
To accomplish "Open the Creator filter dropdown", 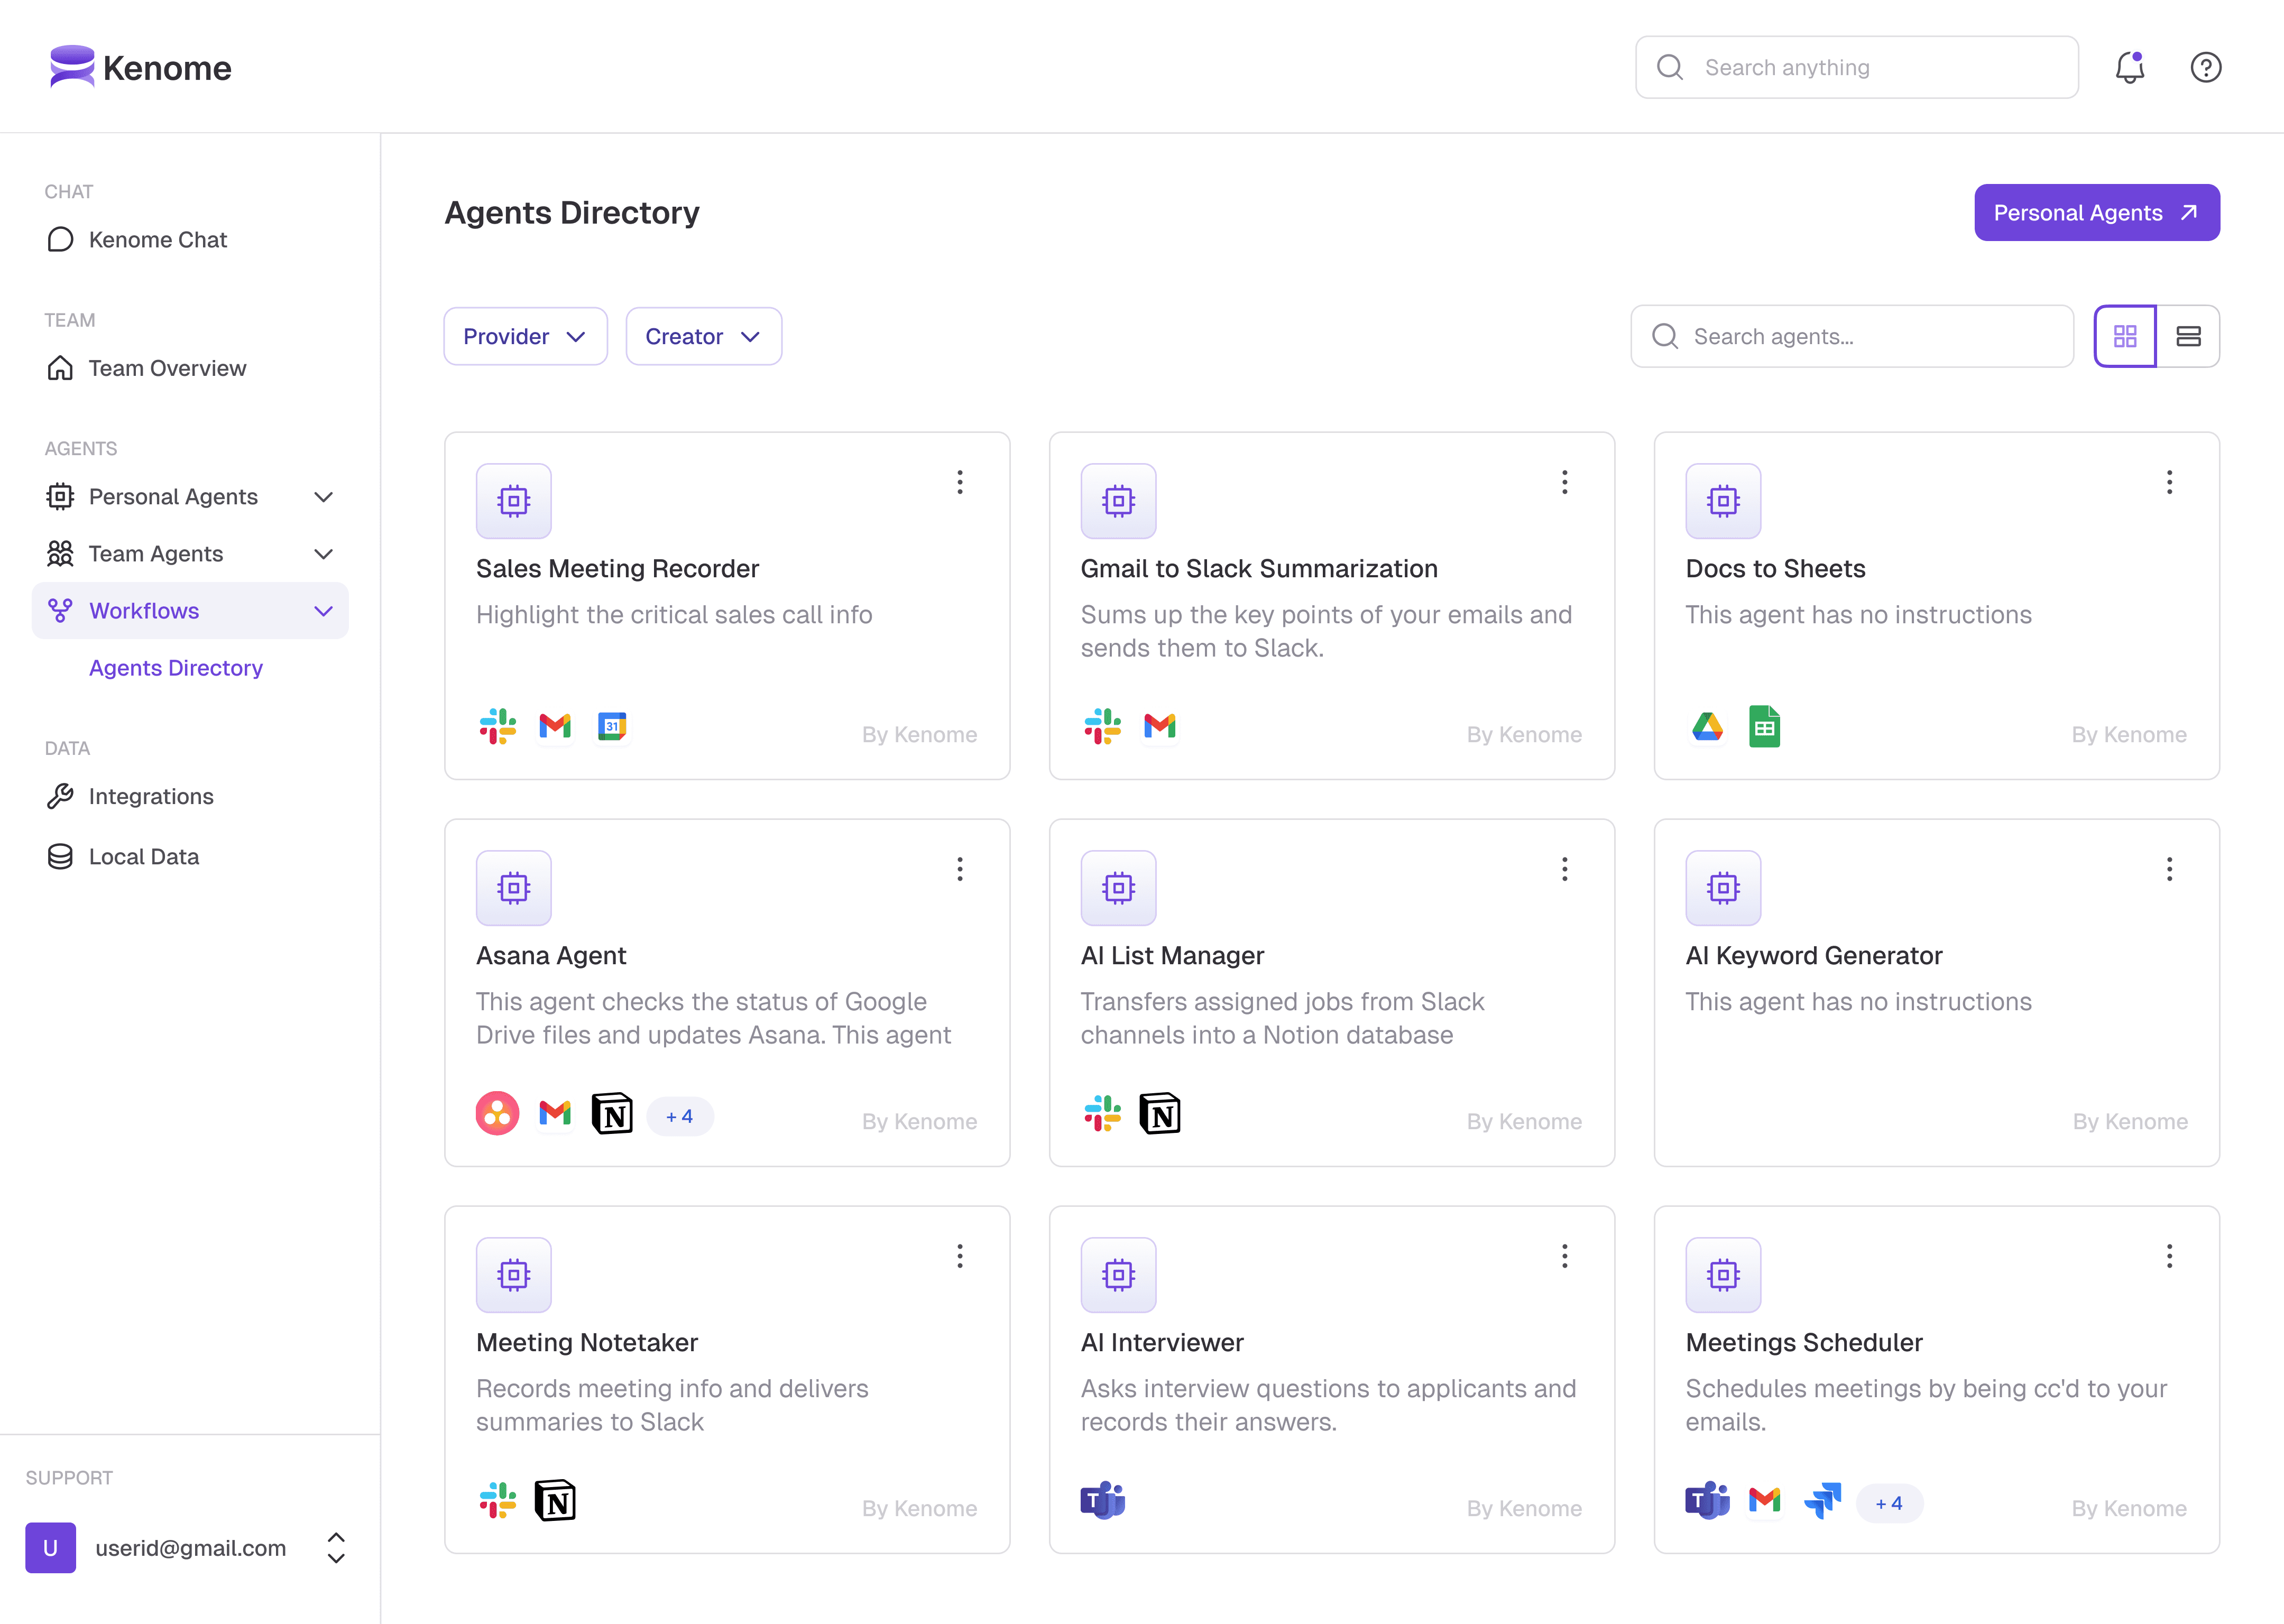I will click(703, 336).
